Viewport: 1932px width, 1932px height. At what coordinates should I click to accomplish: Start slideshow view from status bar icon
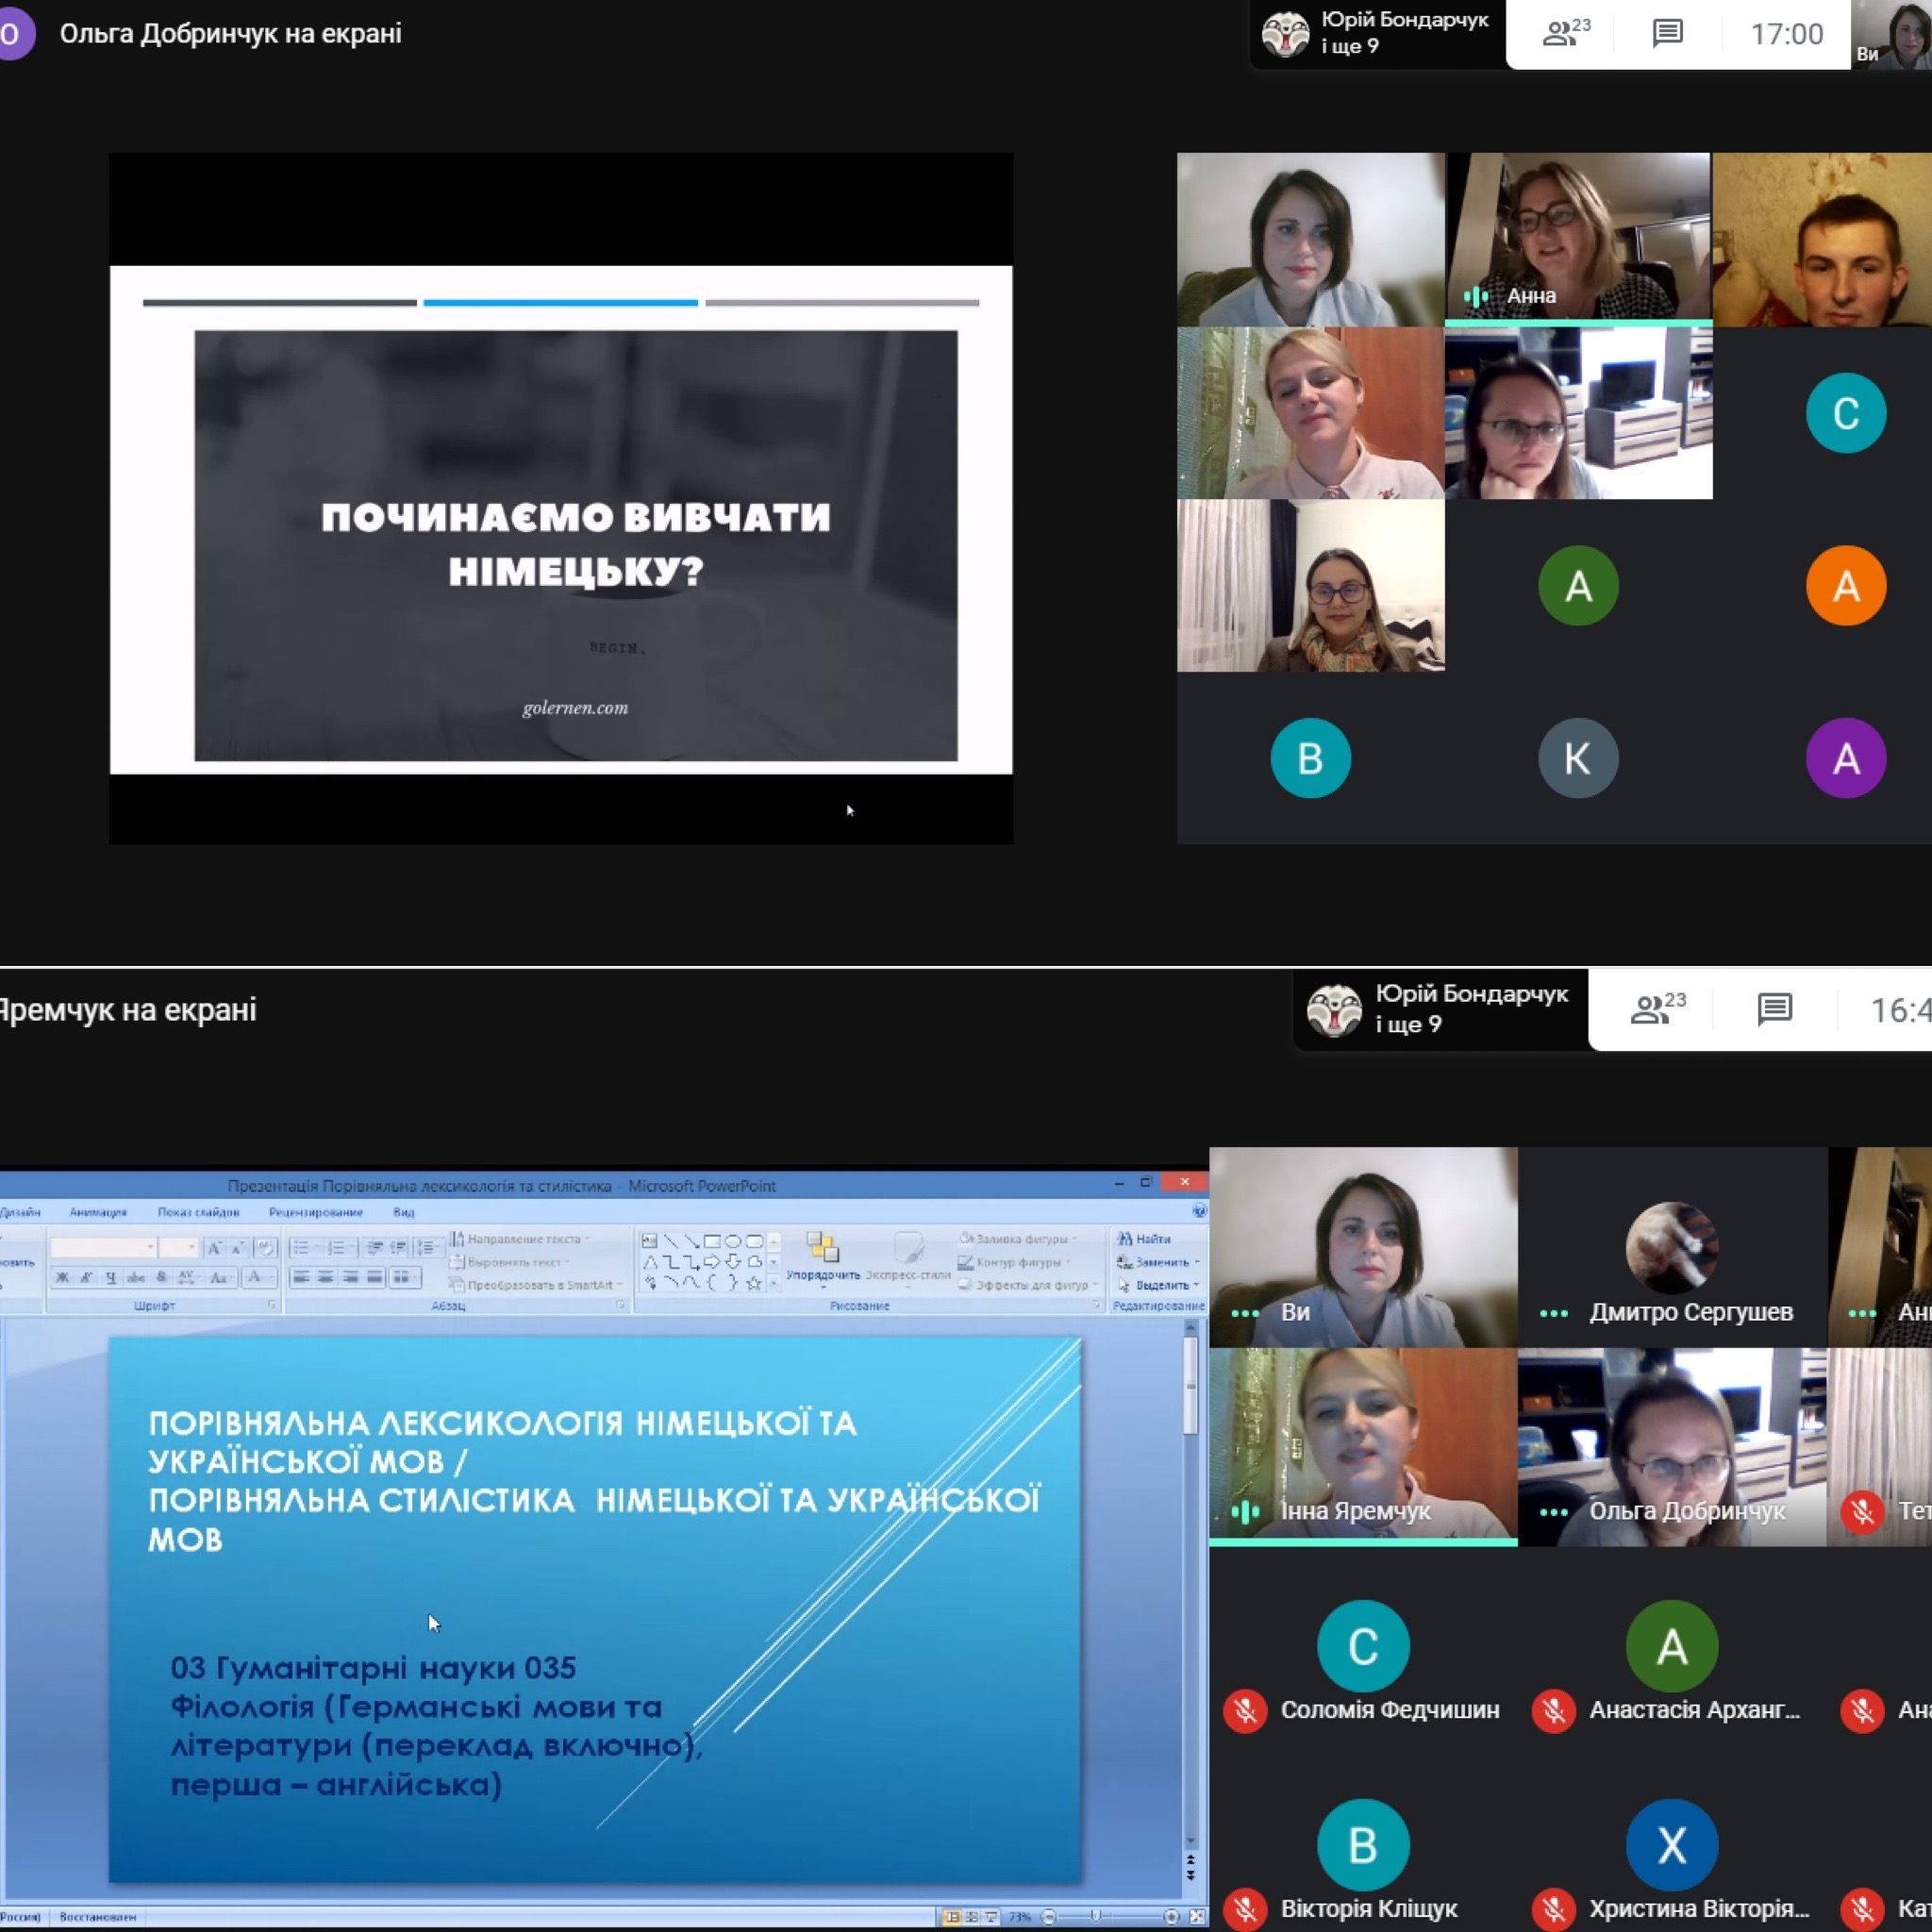(x=991, y=1917)
